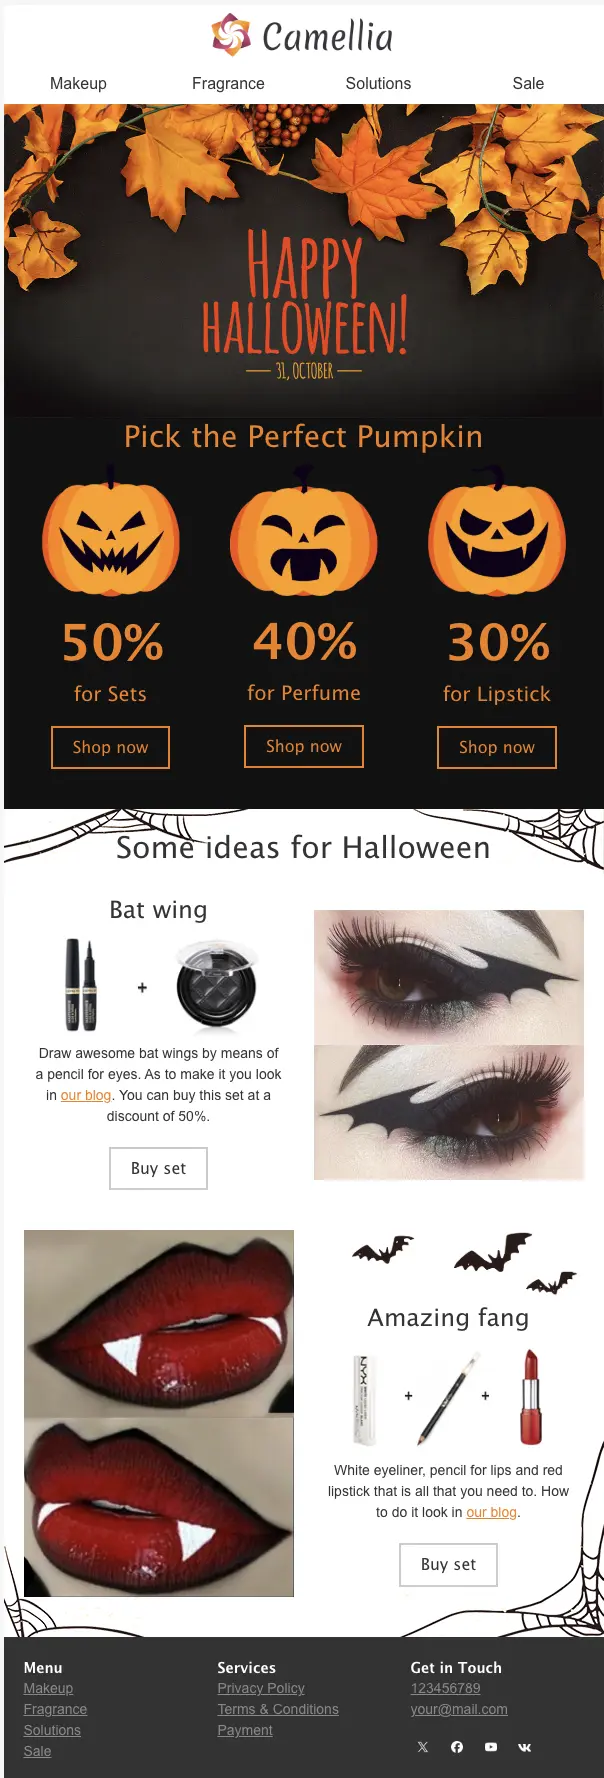Screen dimensions: 604x1778
Task: Click the your@mail.com contact link
Action: (459, 1709)
